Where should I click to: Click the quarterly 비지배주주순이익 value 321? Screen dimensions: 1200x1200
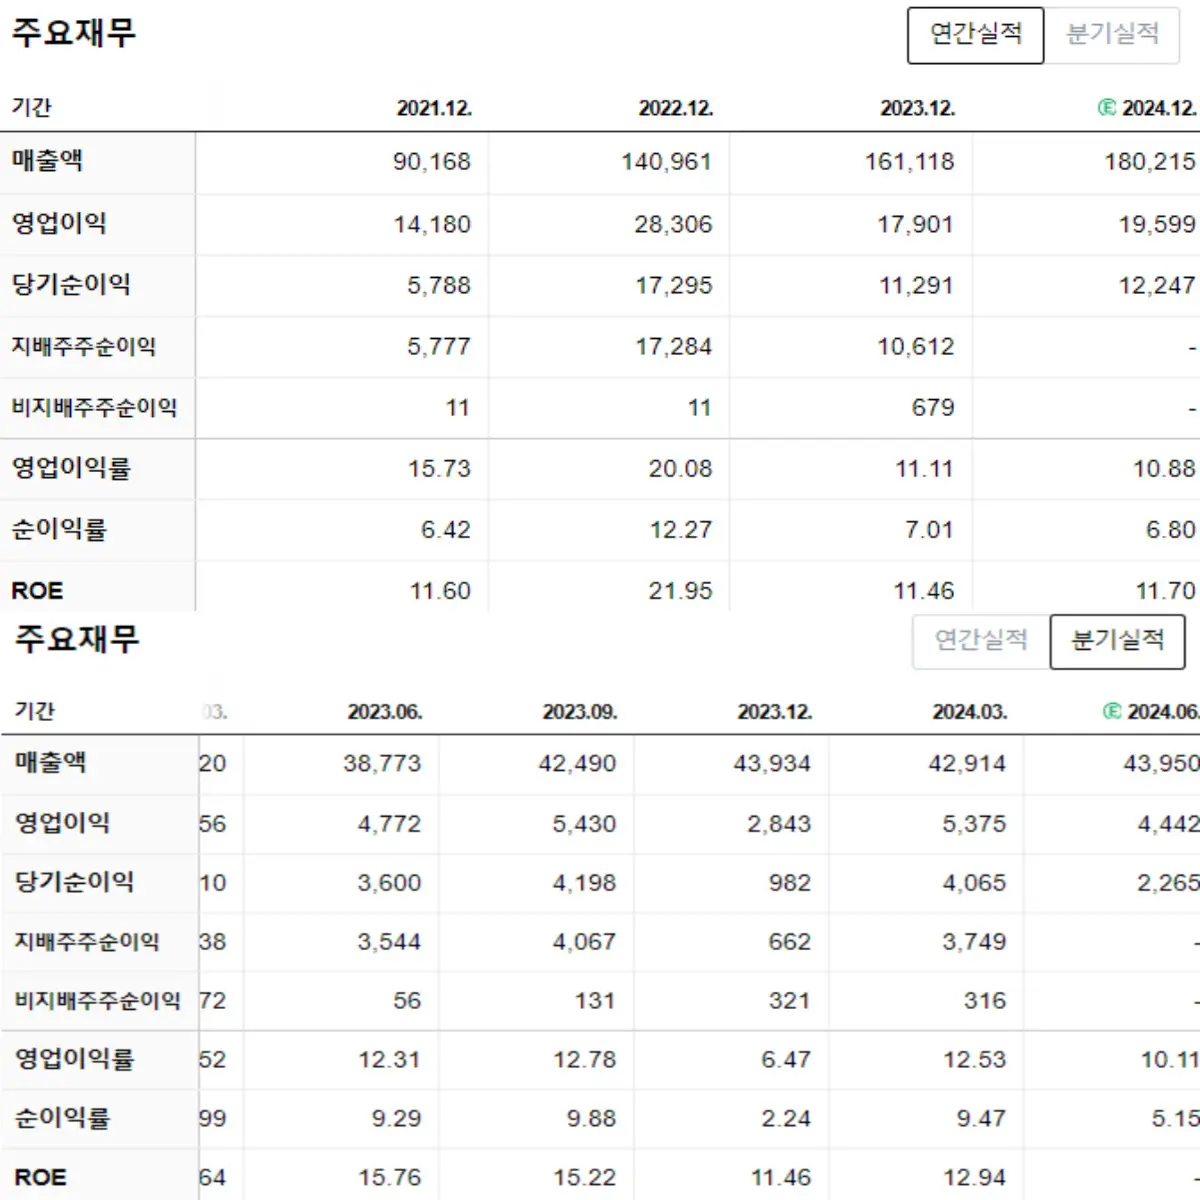[789, 1001]
